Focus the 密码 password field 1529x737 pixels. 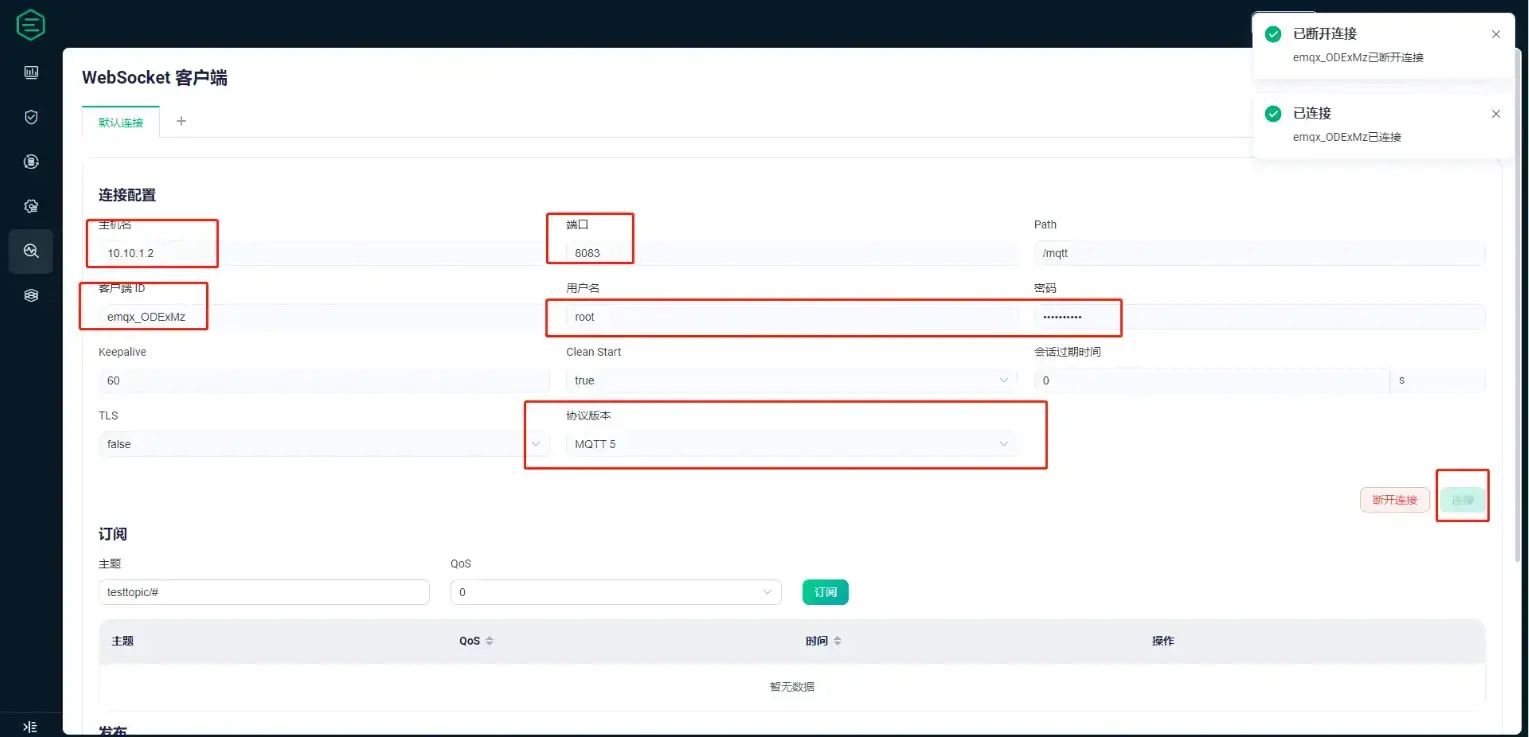click(x=1259, y=317)
